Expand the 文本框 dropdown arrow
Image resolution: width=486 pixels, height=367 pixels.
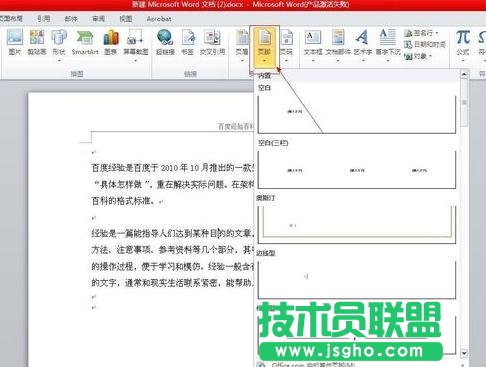[x=313, y=61]
